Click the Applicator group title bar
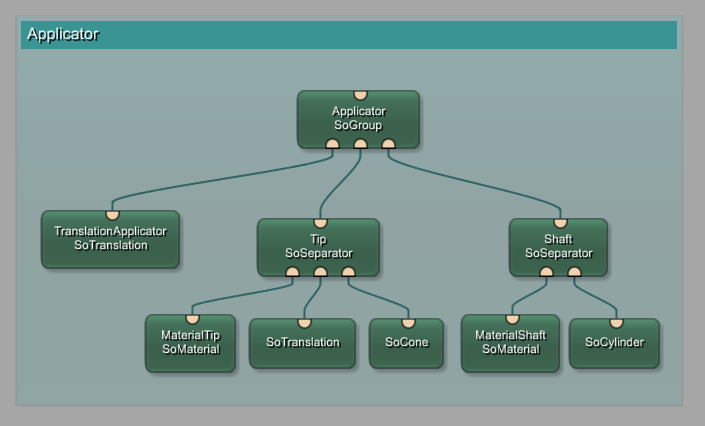The height and width of the screenshot is (426, 705). click(348, 35)
